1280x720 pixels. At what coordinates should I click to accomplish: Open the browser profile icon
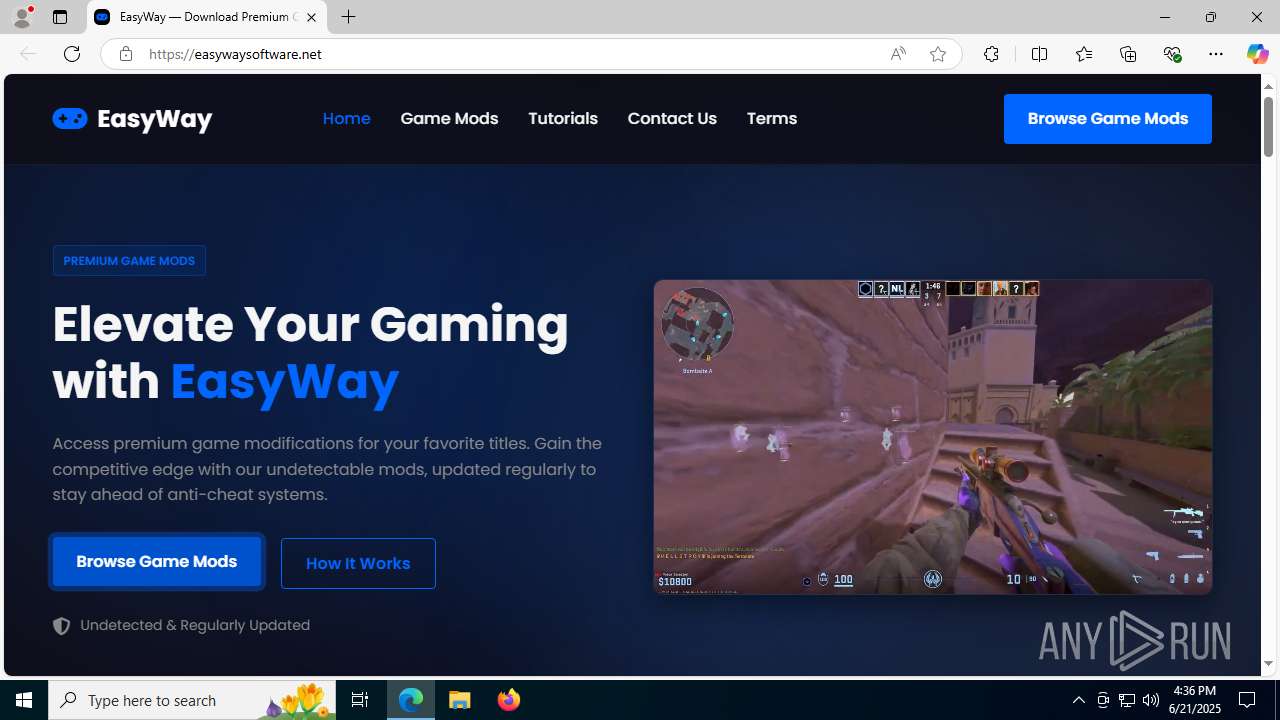pyautogui.click(x=22, y=17)
